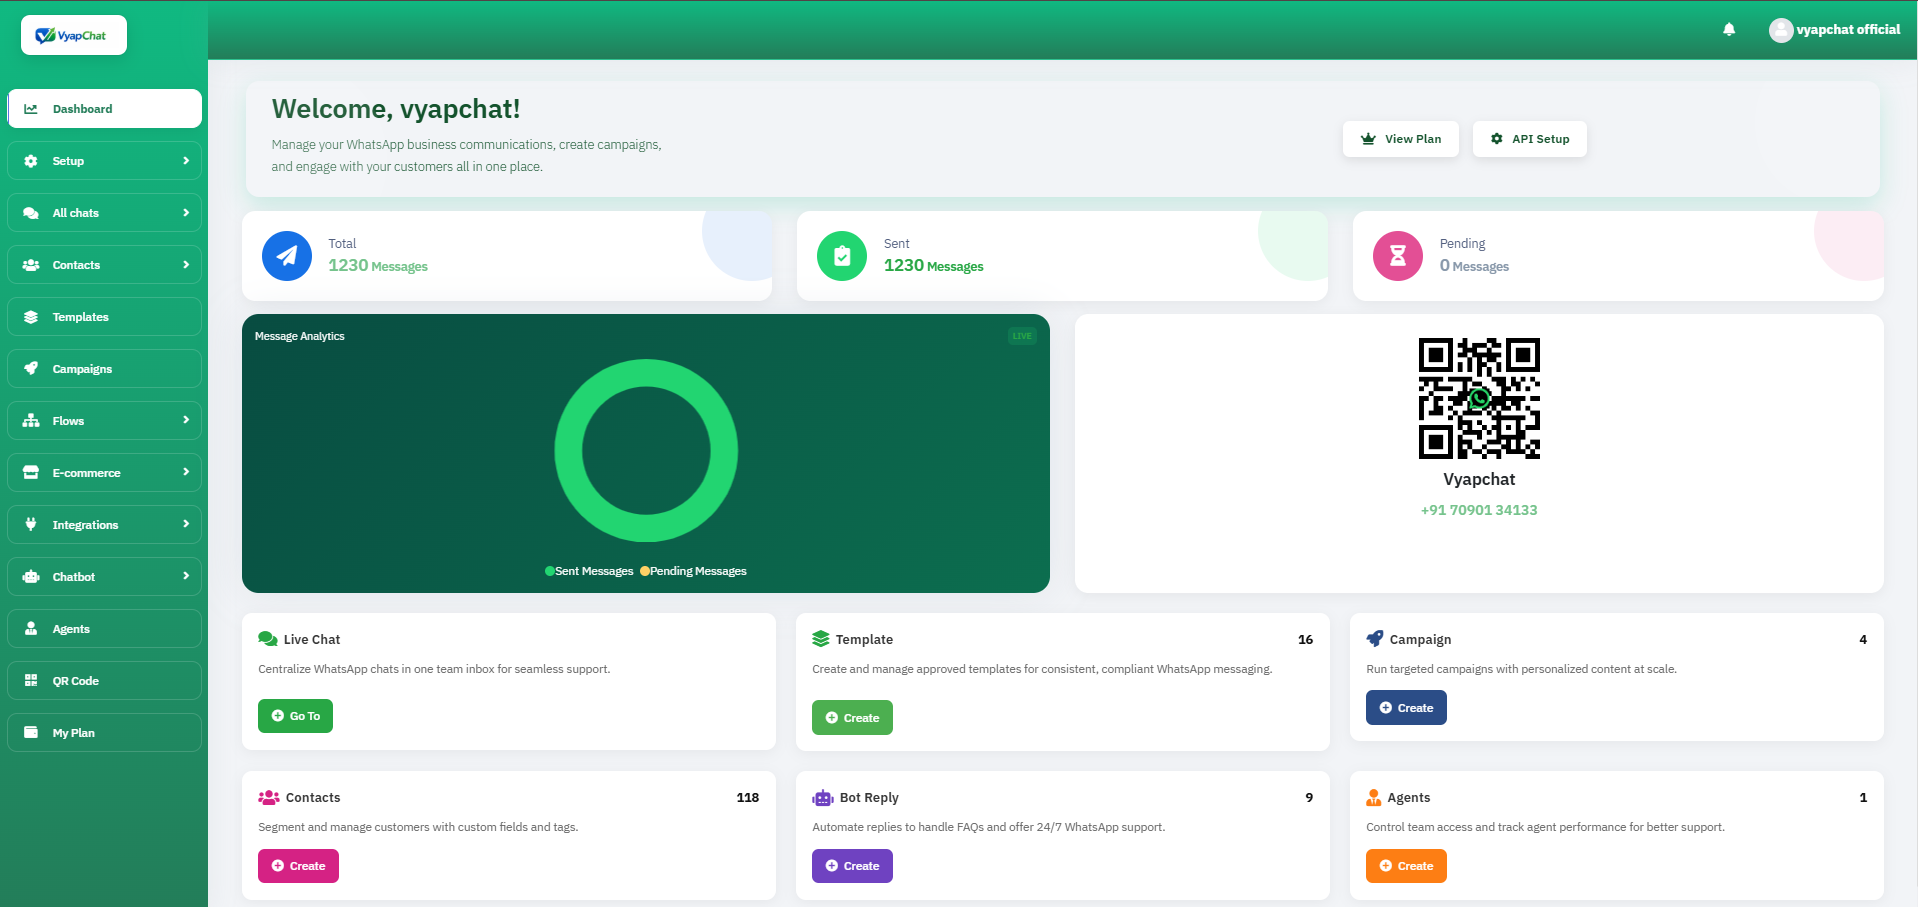Click the WhatsApp QR code image

coord(1479,398)
